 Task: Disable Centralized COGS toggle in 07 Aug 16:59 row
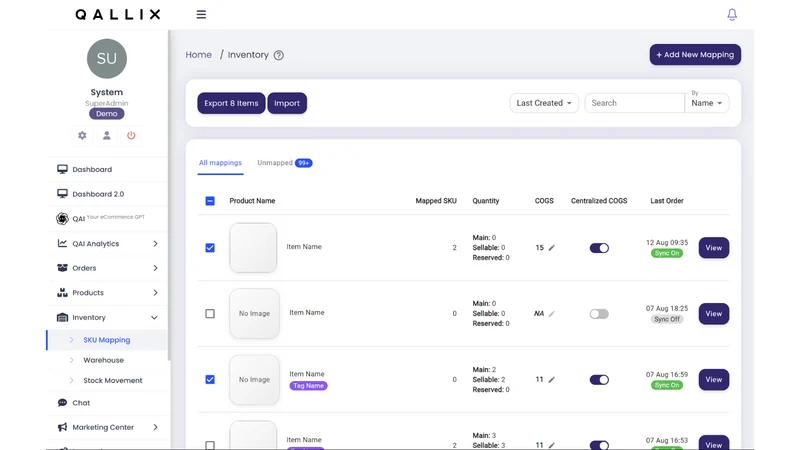599,380
